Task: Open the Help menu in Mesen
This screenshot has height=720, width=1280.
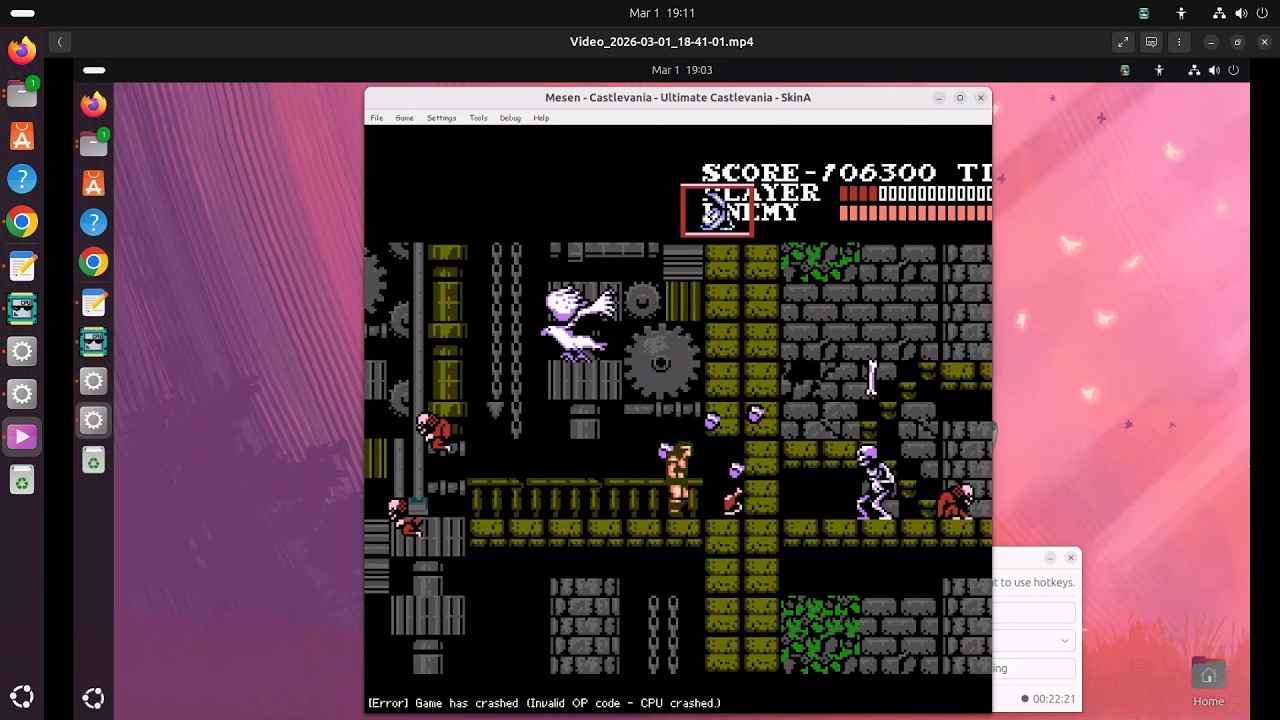Action: point(541,118)
